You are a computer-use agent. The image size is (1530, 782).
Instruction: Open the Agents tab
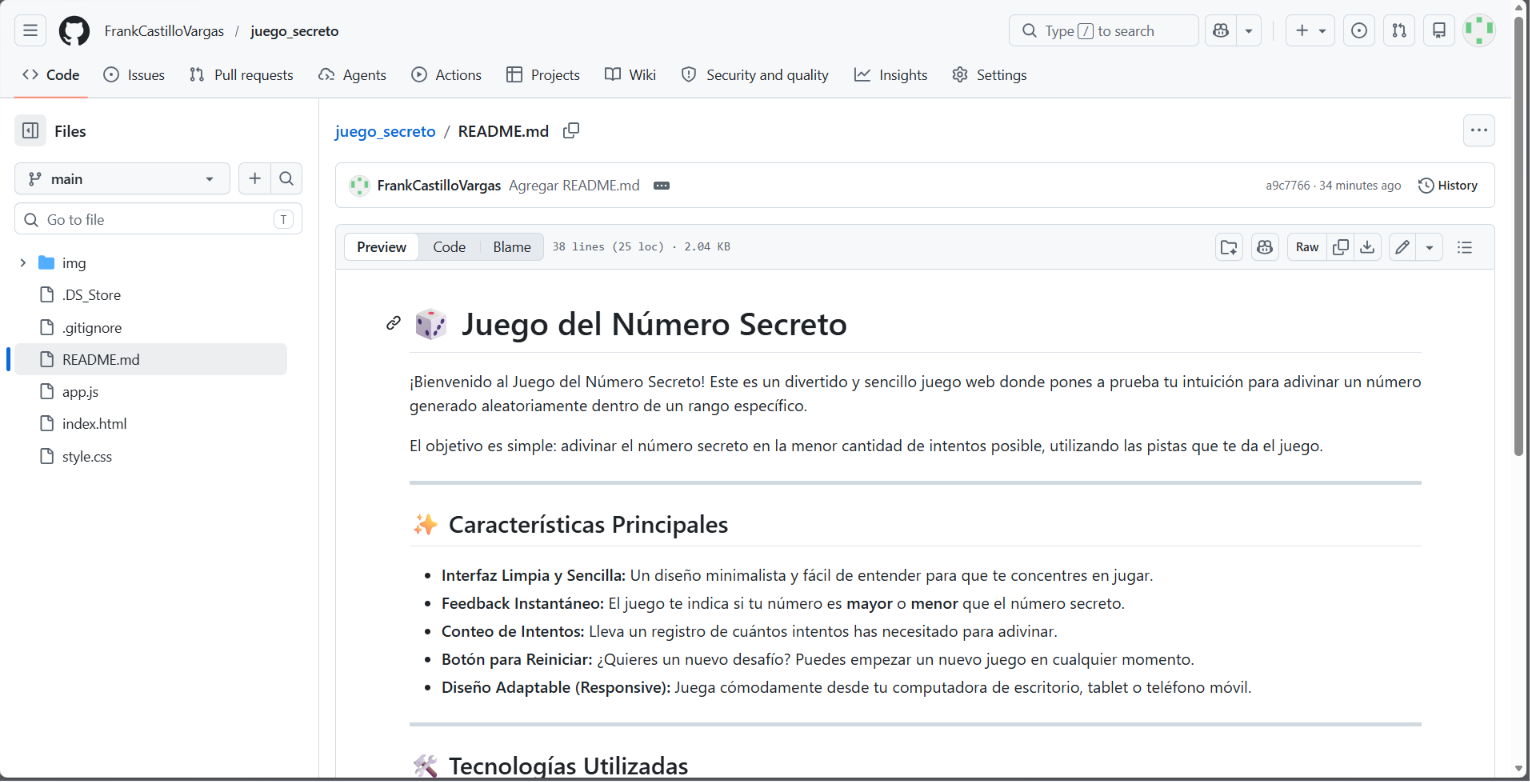pyautogui.click(x=352, y=75)
